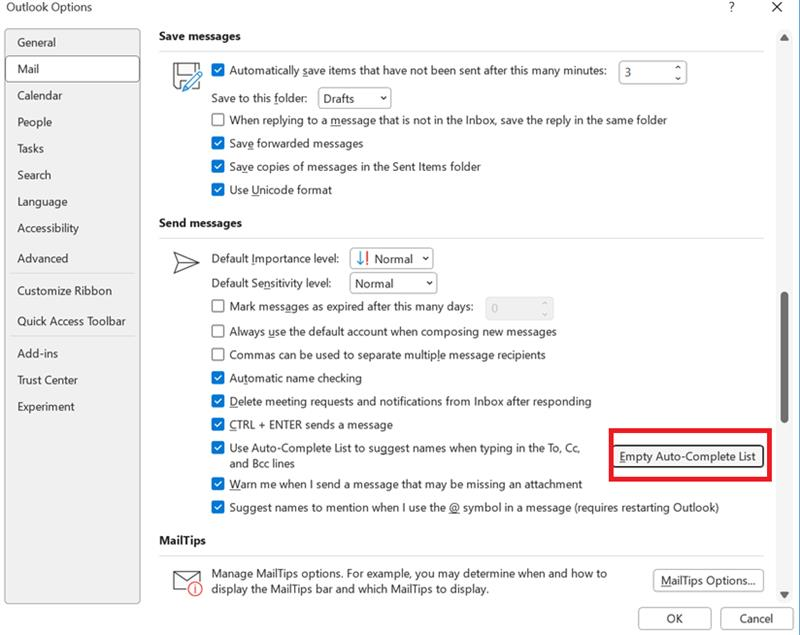
Task: Check Always use the default account option
Action: 218,331
